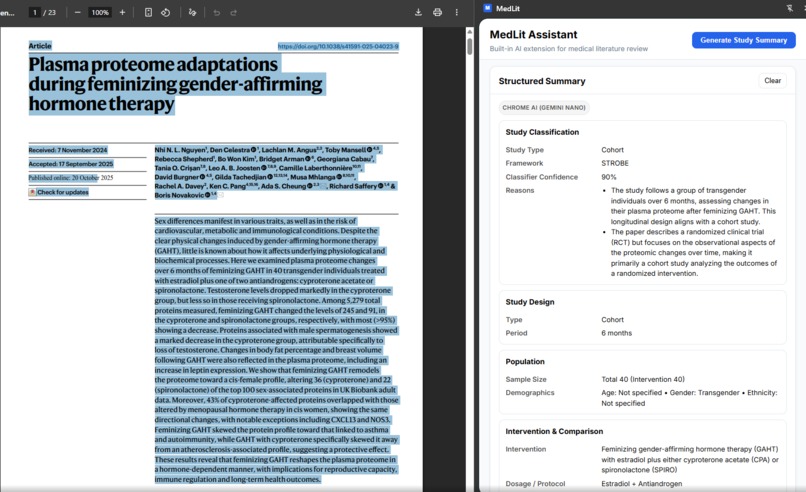806x492 pixels.
Task: Click first reason bullet about transgender individuals
Action: [x=693, y=206]
